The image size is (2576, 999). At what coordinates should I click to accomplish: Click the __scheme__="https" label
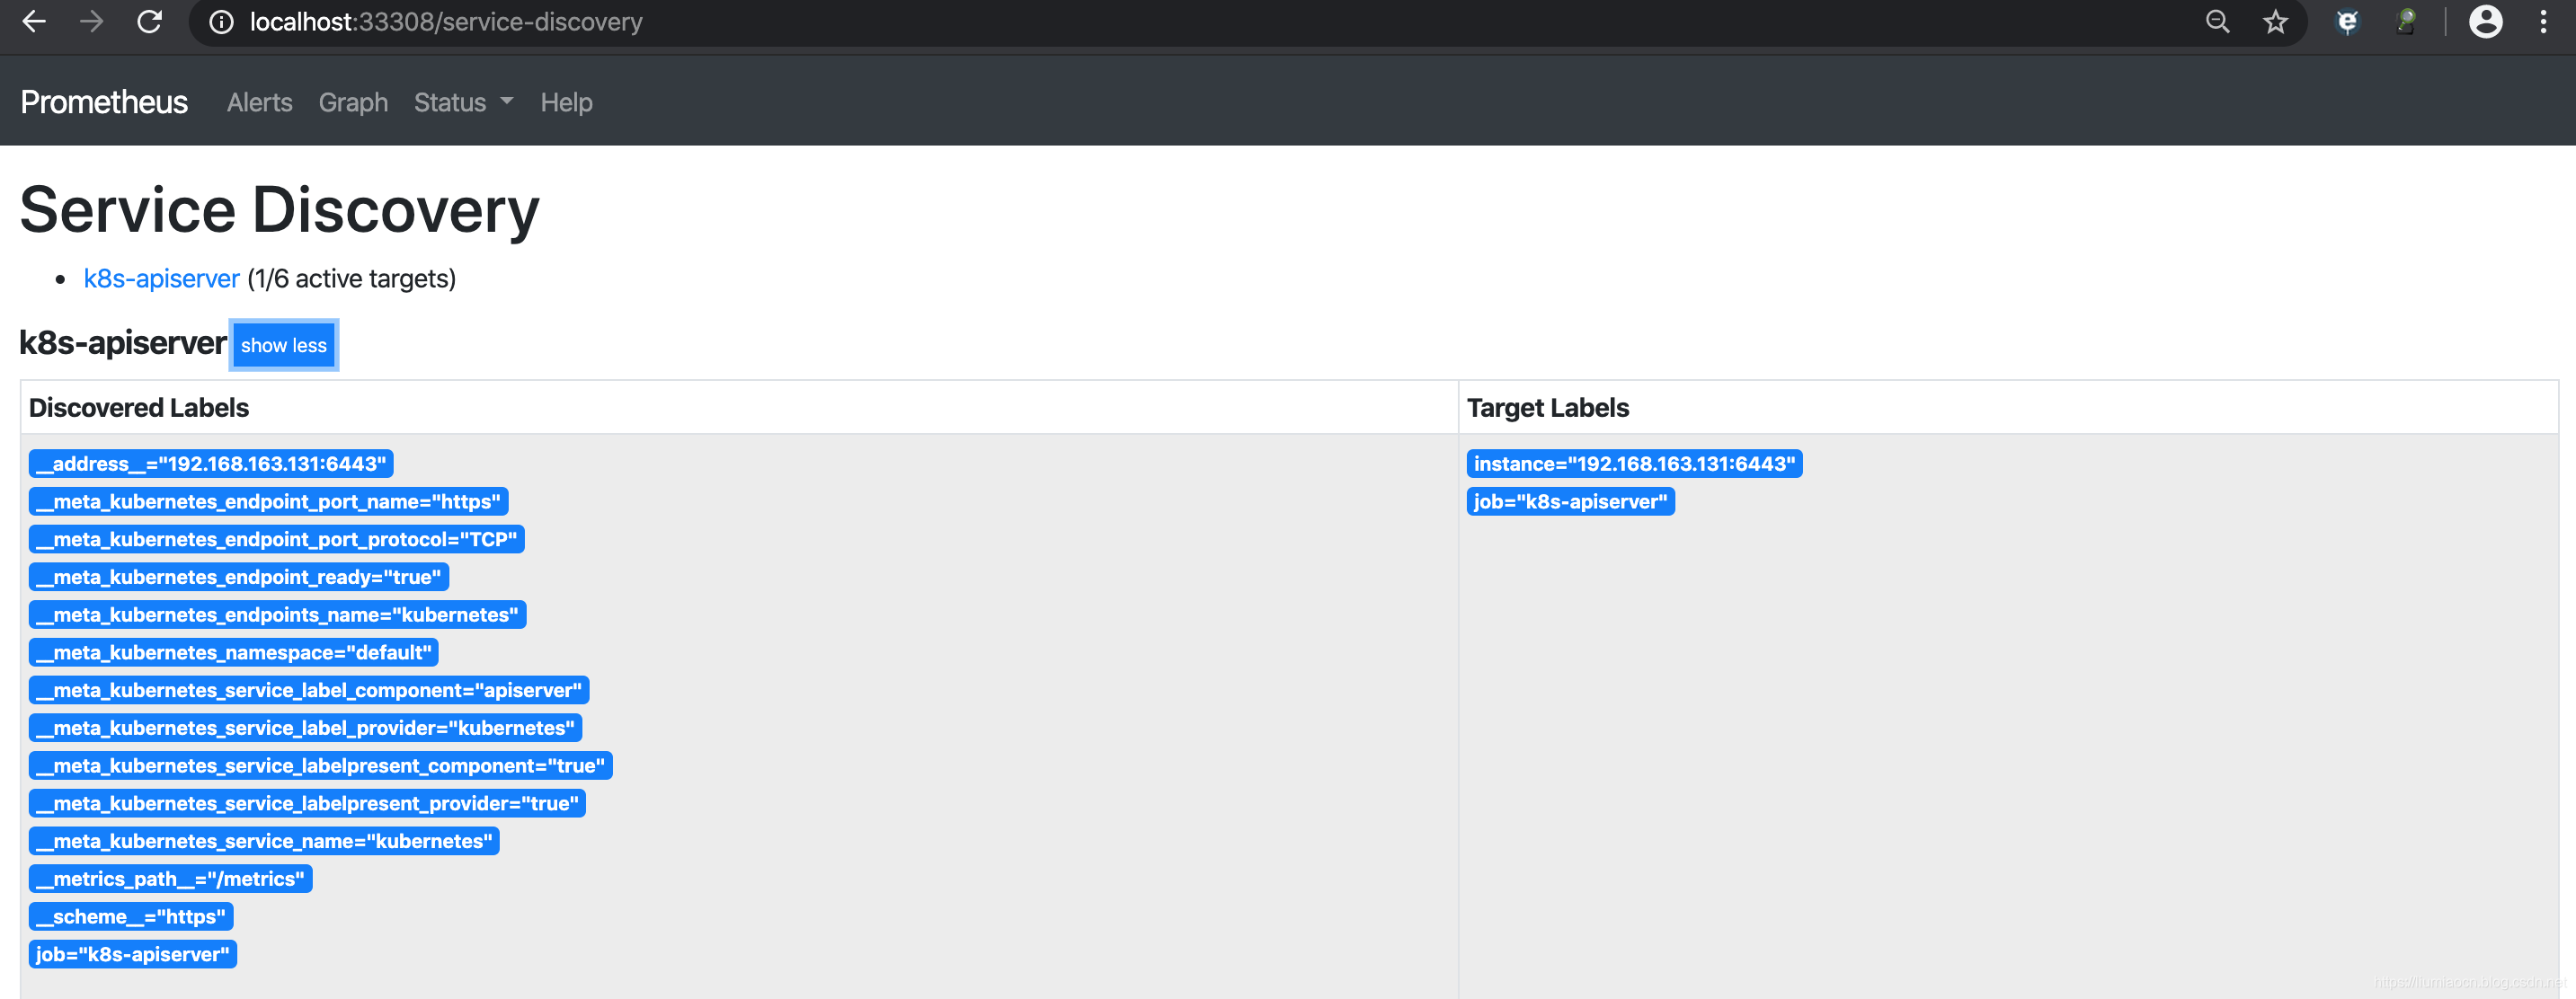131,917
